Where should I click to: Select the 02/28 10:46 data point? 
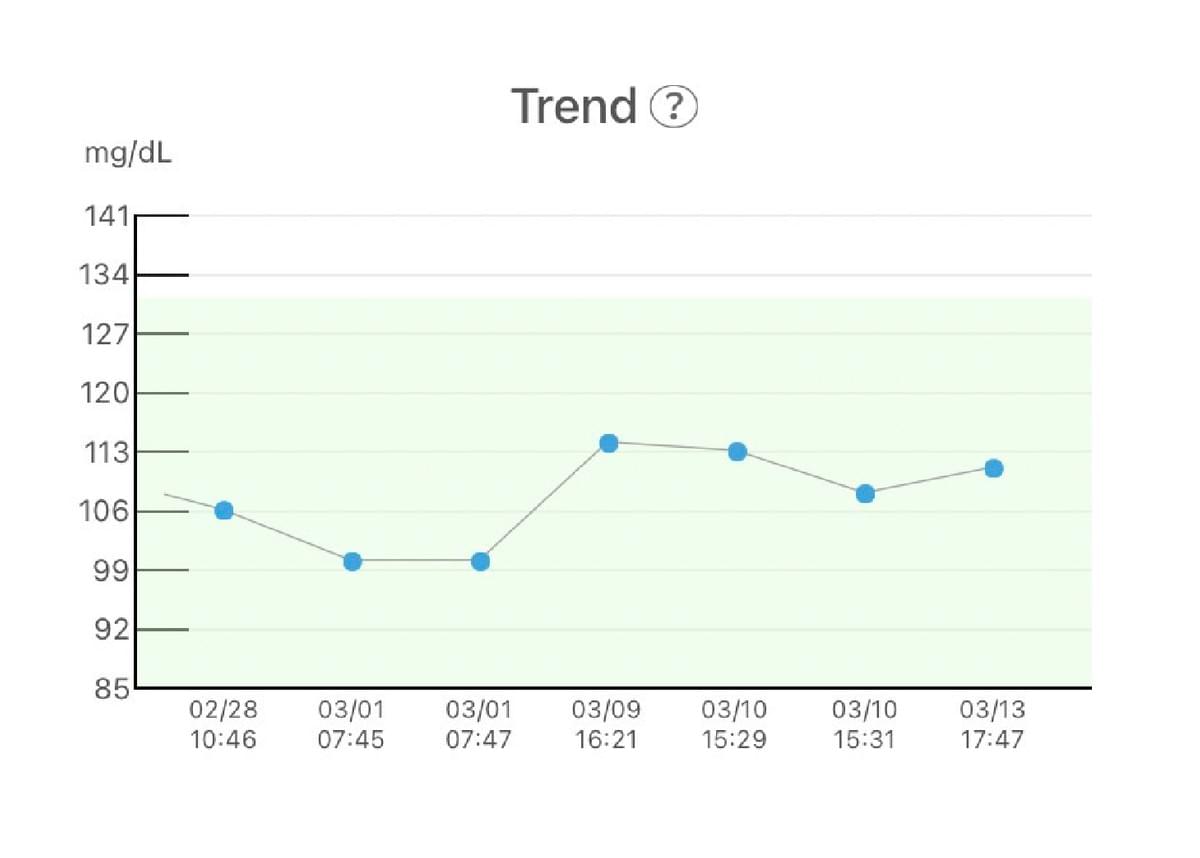(x=224, y=510)
